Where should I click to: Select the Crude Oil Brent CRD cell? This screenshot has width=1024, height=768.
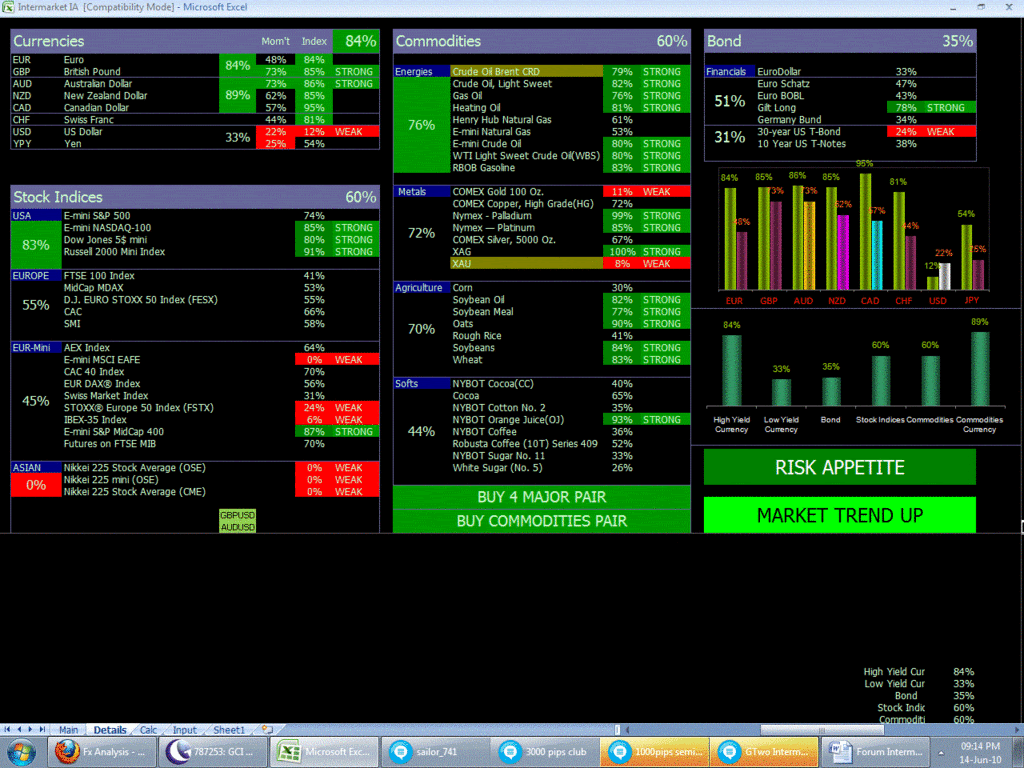[526, 72]
